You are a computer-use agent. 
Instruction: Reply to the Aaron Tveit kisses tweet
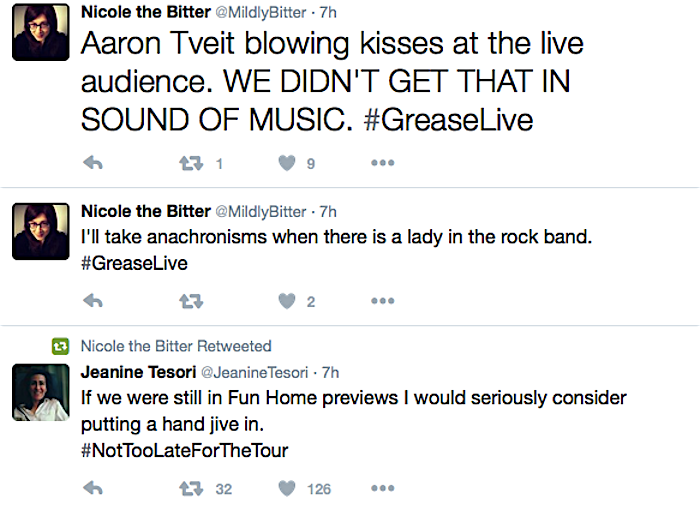click(x=92, y=163)
